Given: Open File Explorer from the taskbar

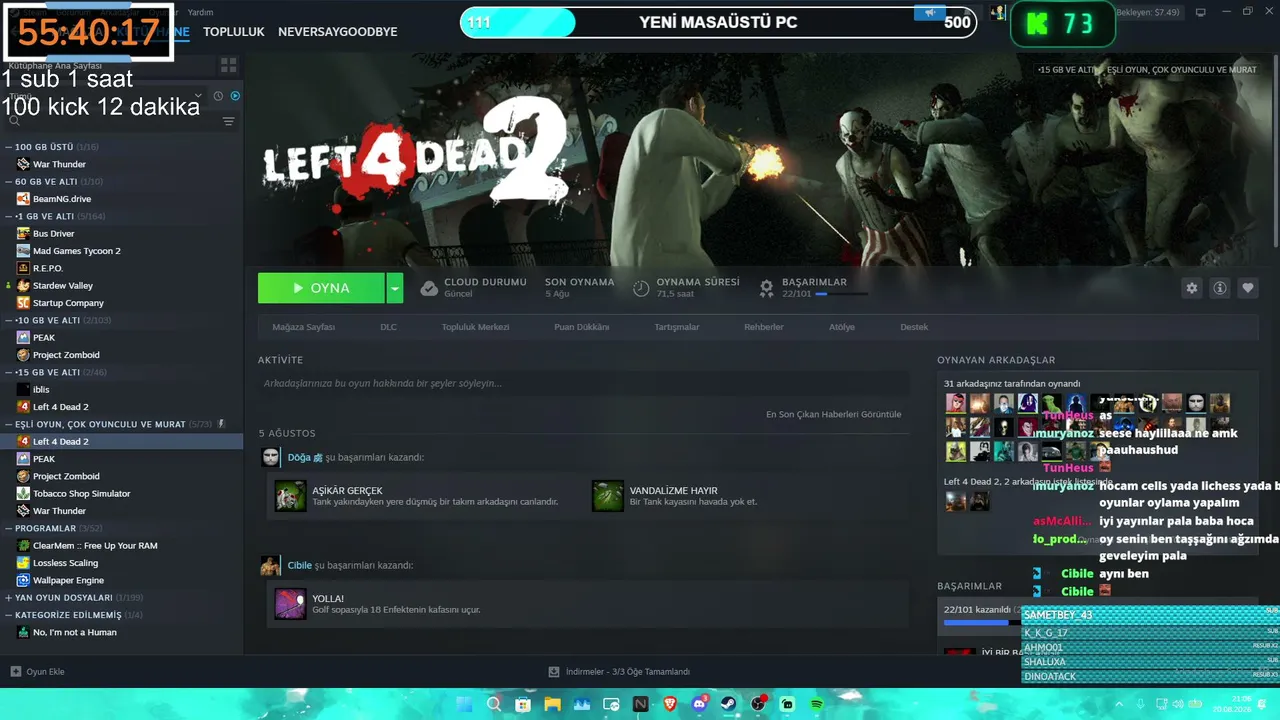Looking at the screenshot, I should click(x=552, y=704).
